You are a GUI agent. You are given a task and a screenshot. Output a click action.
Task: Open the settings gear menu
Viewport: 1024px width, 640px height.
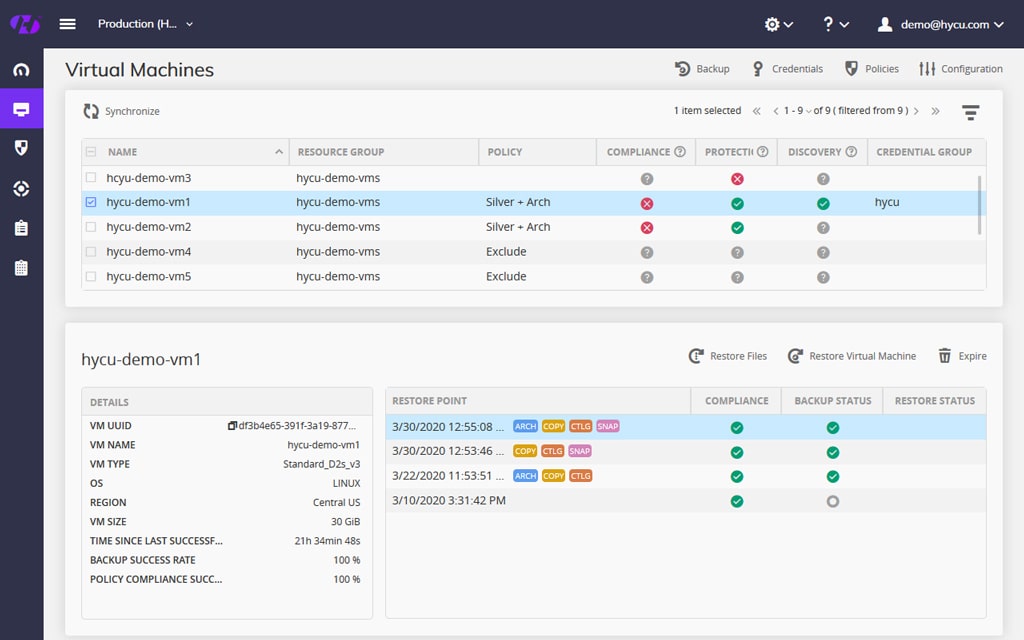(778, 24)
